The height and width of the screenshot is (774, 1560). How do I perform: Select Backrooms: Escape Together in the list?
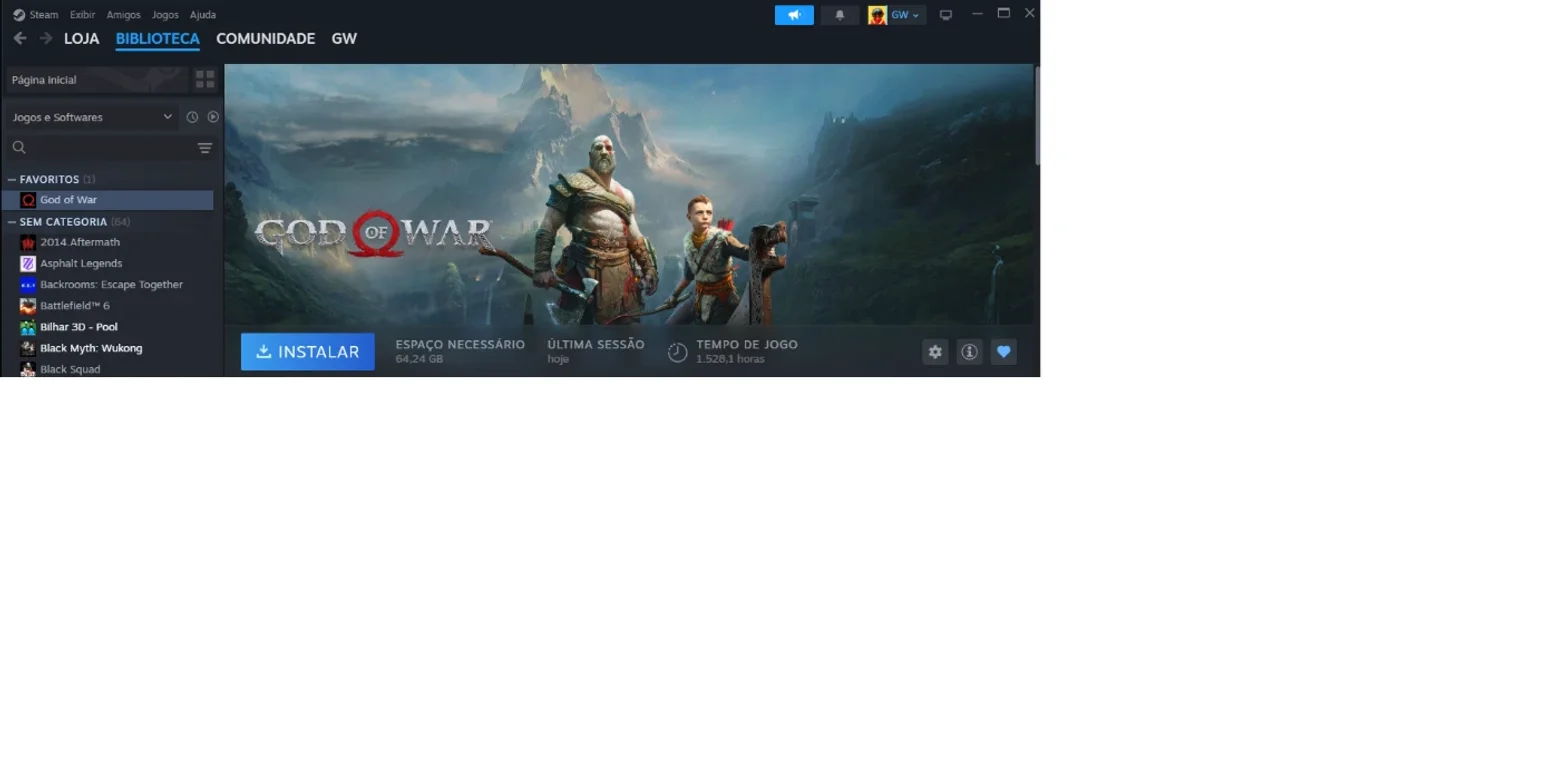(x=108, y=284)
